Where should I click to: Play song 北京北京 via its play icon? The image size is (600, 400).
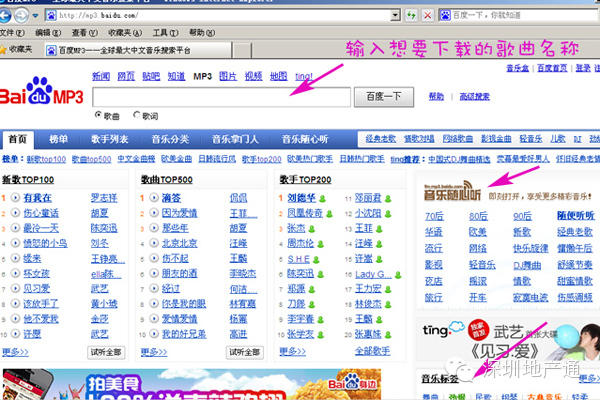click(154, 243)
